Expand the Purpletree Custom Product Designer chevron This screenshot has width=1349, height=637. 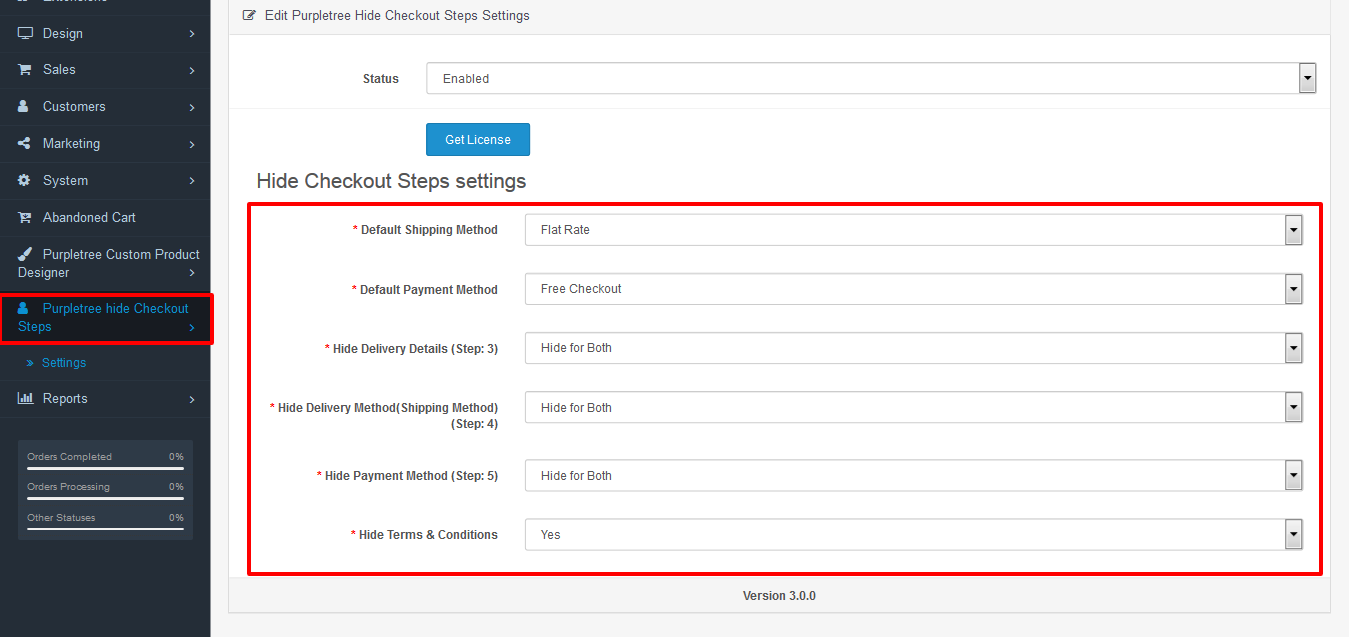click(191, 273)
